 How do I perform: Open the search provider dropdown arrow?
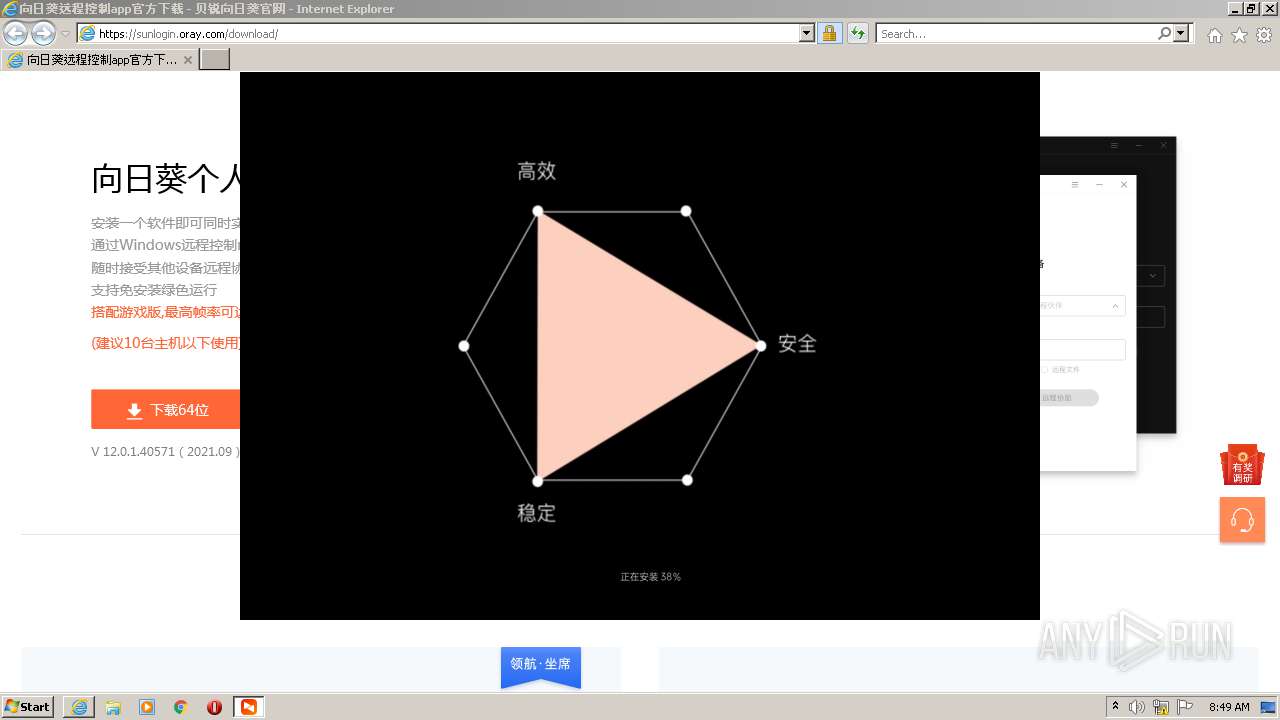coord(1182,33)
